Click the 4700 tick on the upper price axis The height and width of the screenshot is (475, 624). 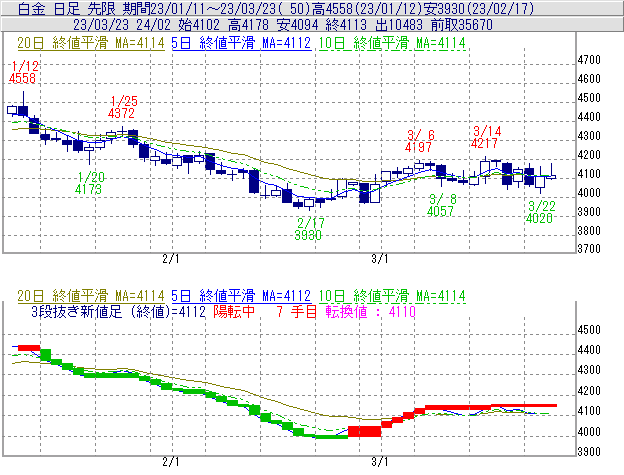coord(589,60)
